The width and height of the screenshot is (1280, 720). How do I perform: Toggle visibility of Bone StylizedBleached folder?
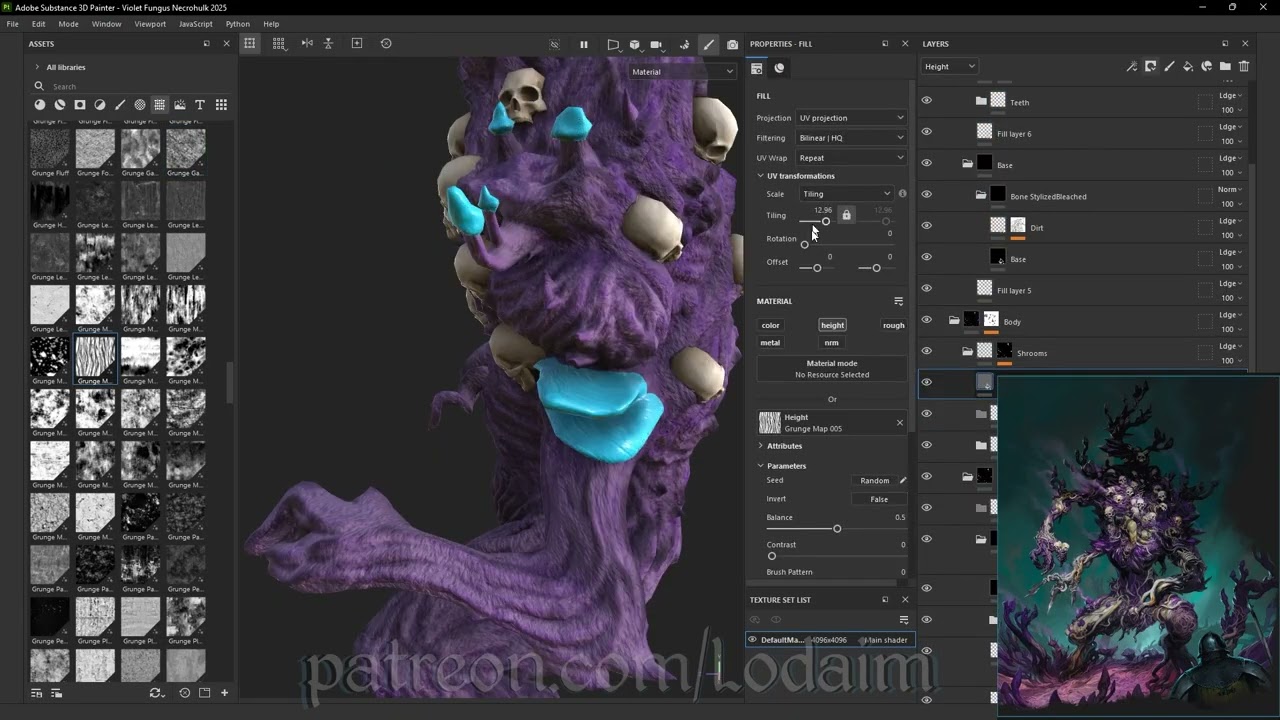(926, 194)
